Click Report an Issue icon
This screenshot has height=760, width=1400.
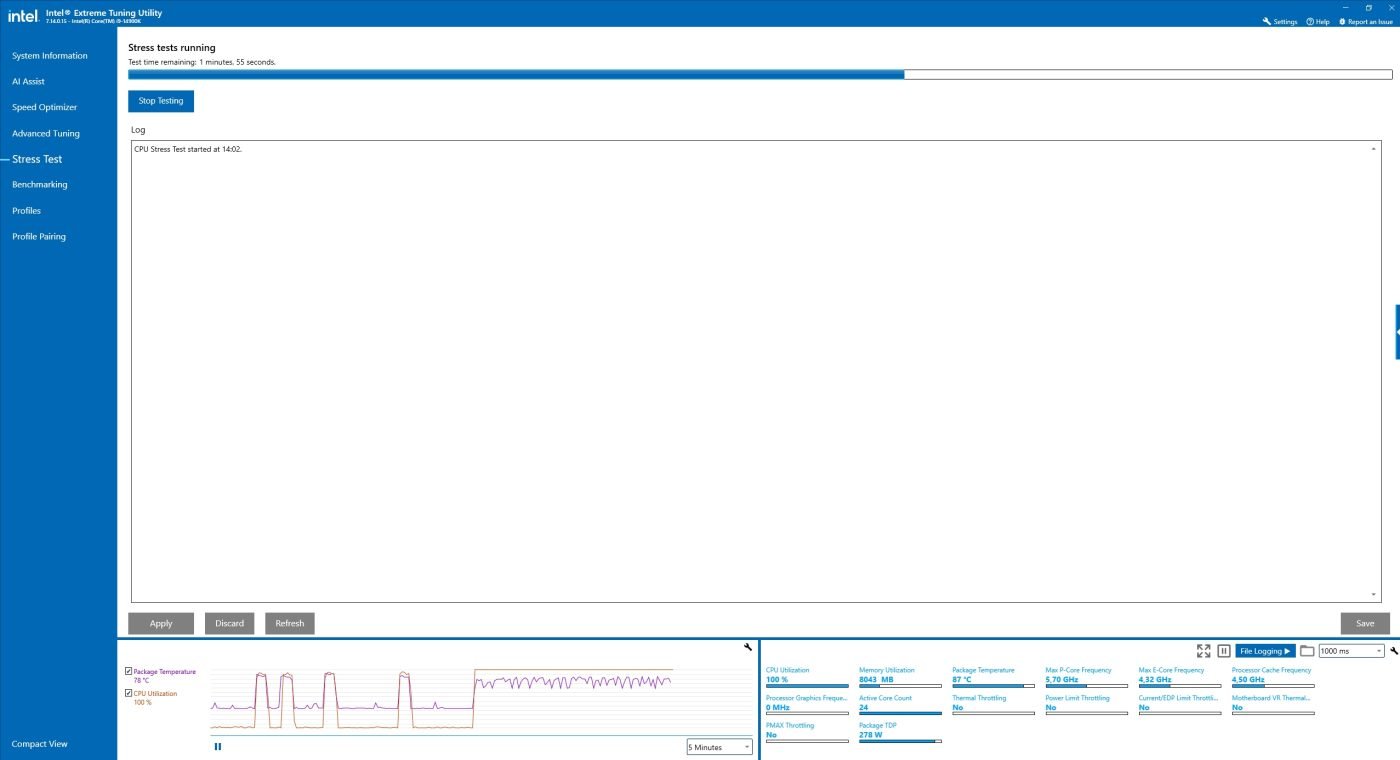tap(1342, 21)
